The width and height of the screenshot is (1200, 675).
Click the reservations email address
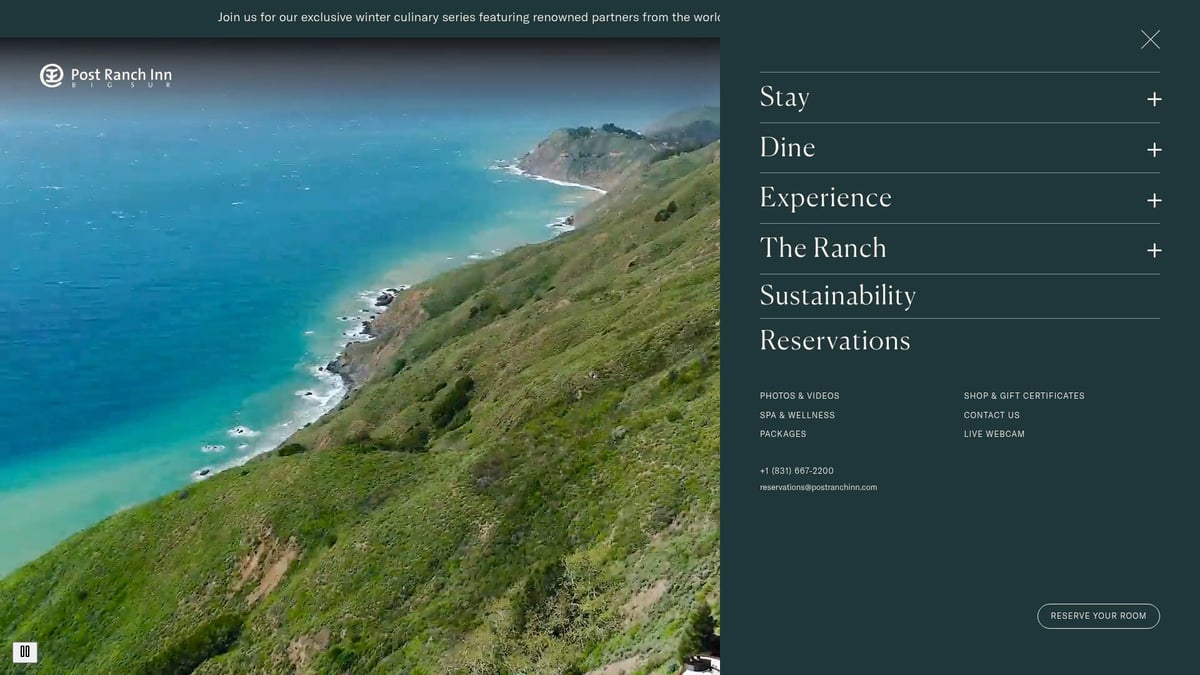[818, 487]
